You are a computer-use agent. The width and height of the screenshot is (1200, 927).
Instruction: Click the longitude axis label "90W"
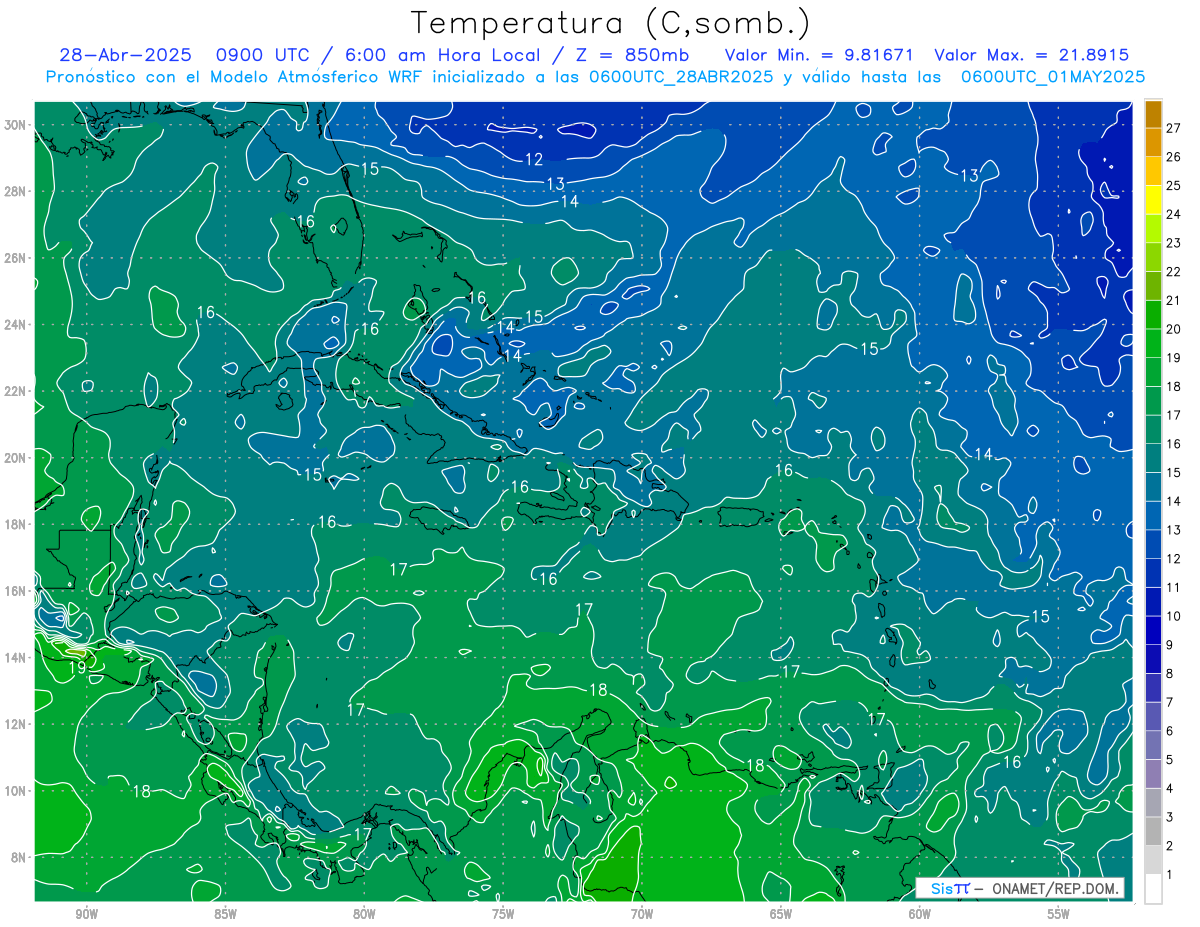pyautogui.click(x=86, y=914)
